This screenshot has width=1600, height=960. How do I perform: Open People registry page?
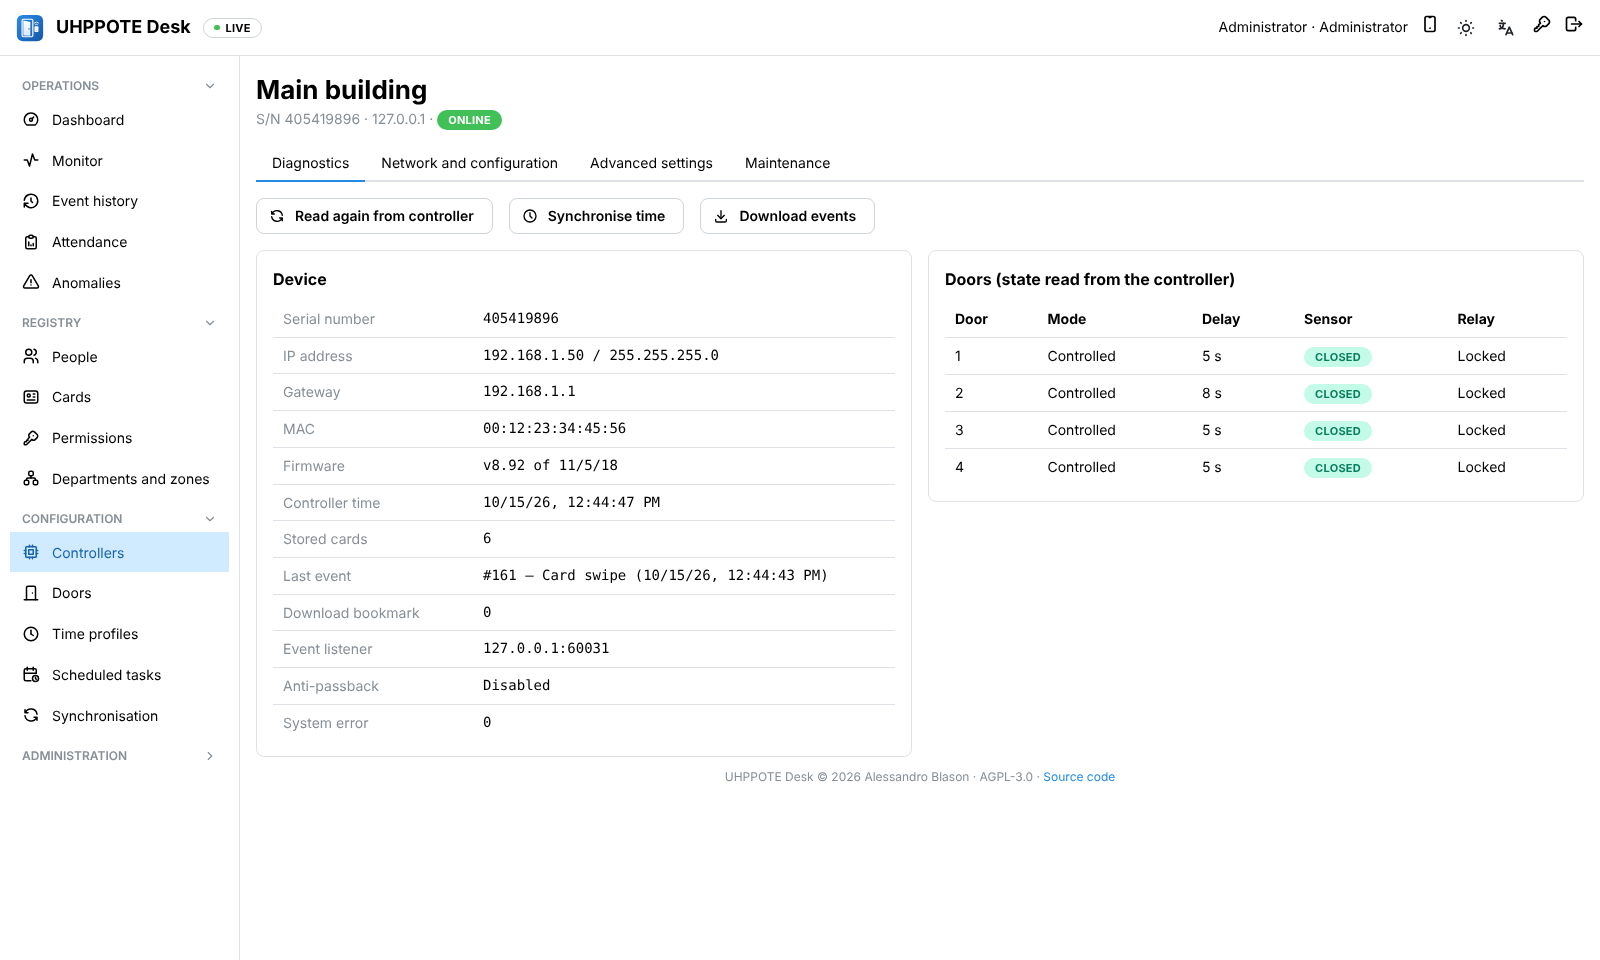coord(119,357)
